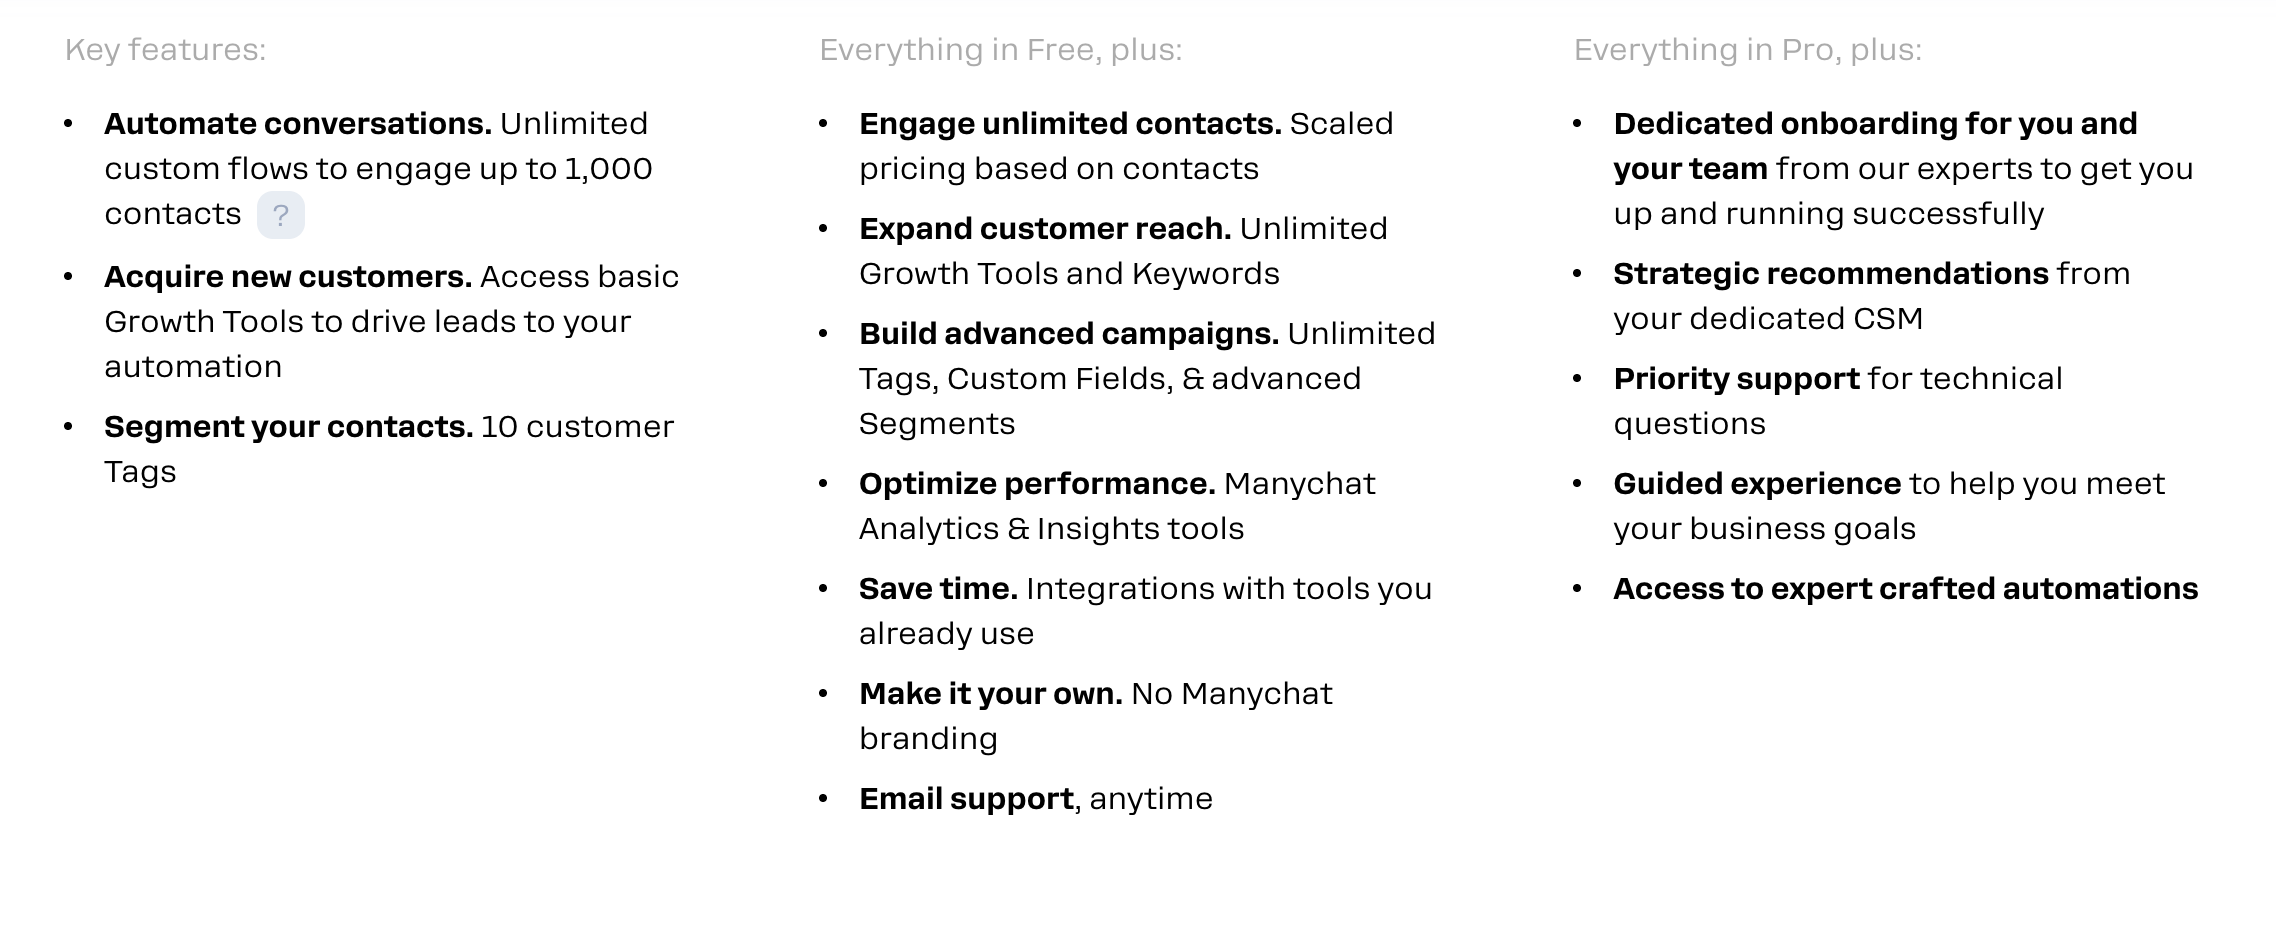Click "Priority support" feature item
The height and width of the screenshot is (952, 2276).
point(1737,379)
